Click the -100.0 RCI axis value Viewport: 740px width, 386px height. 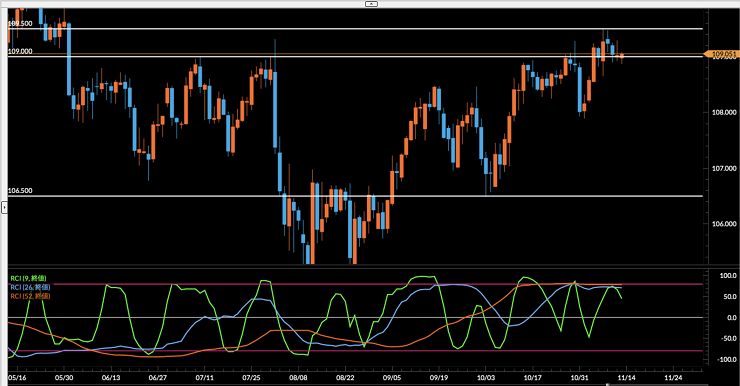coord(727,360)
